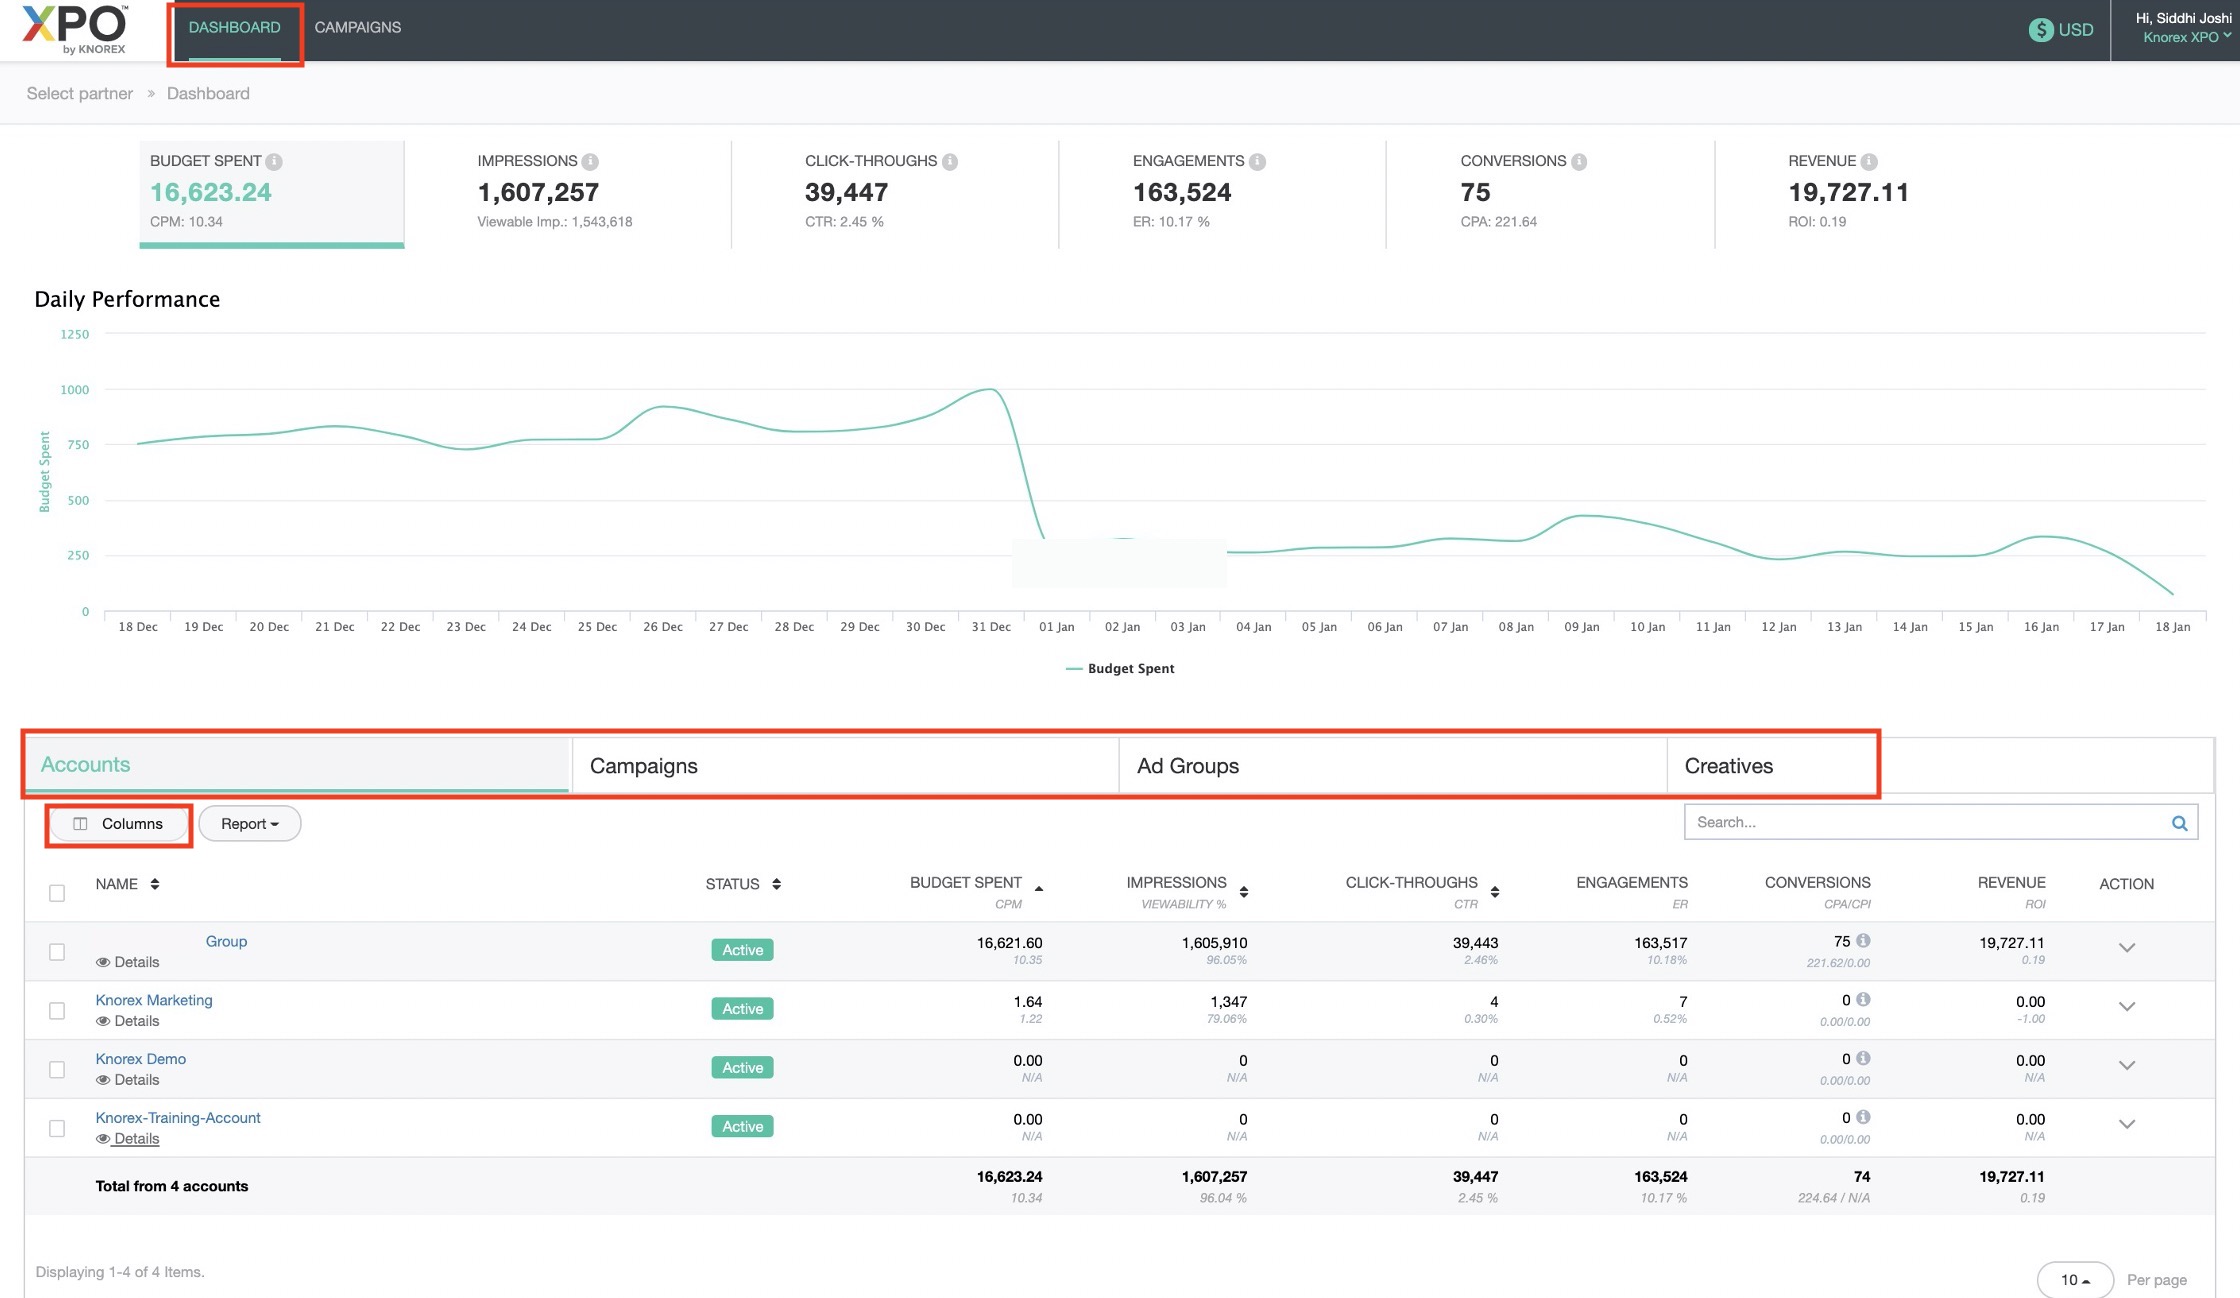2240x1298 pixels.
Task: Click the sort arrows on the Status column
Action: [x=777, y=884]
